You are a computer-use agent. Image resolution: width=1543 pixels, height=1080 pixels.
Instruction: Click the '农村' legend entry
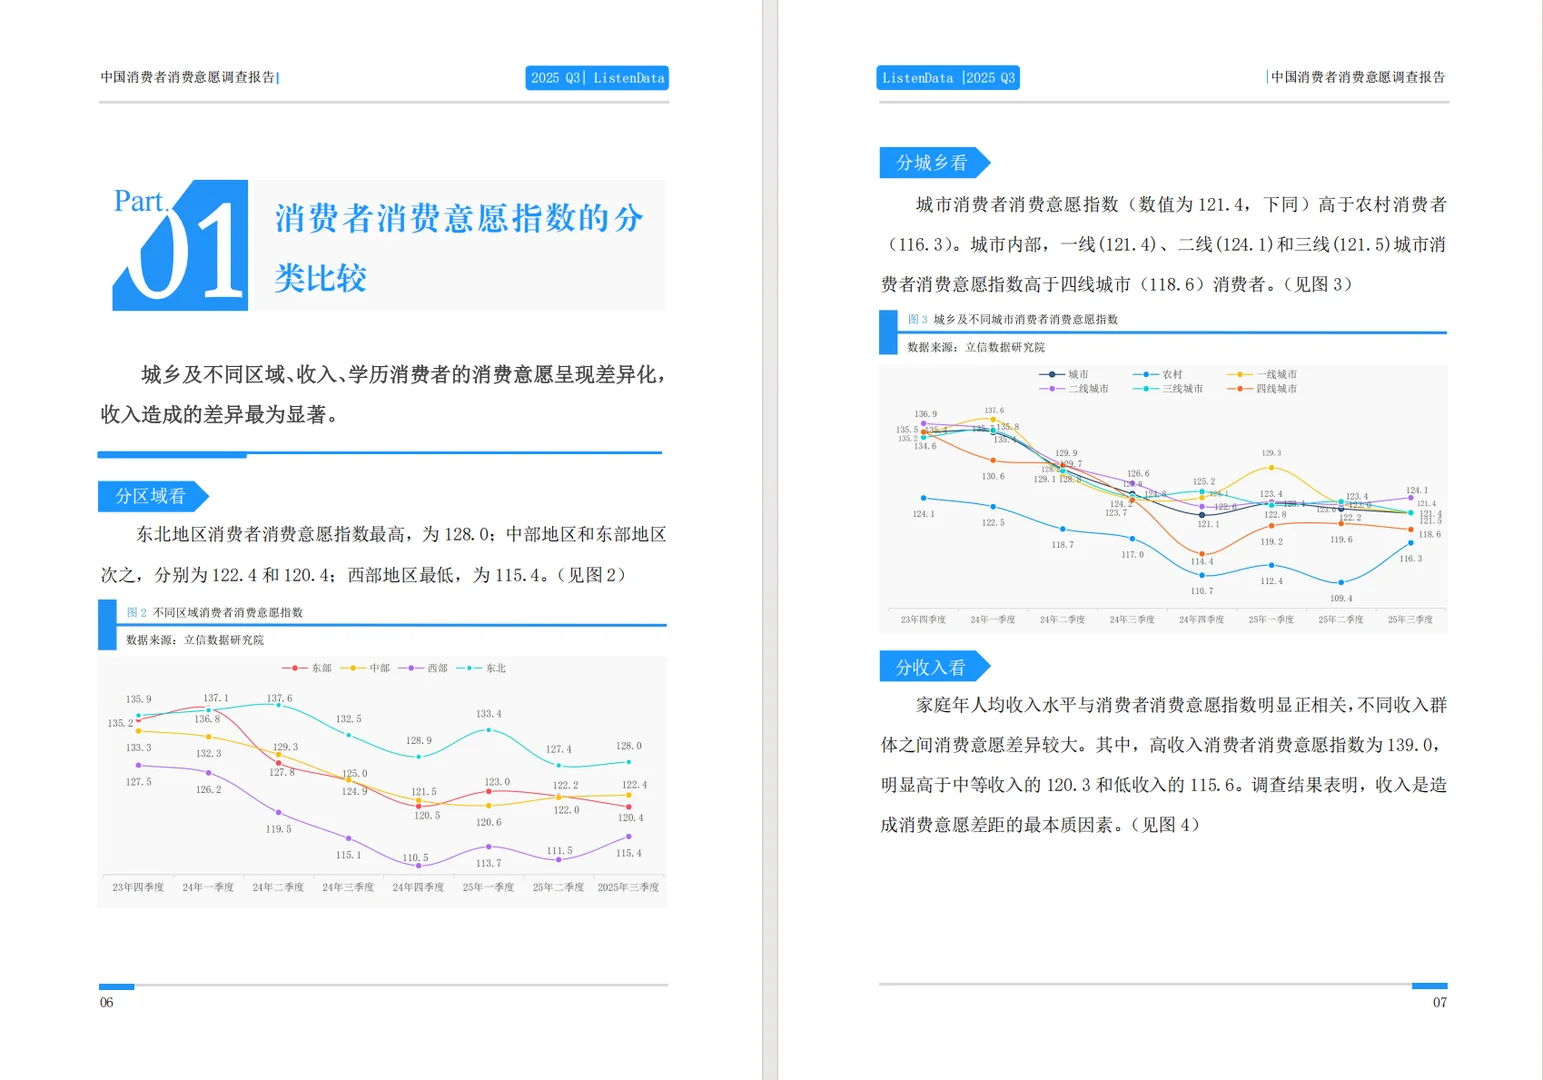[x=1158, y=374]
